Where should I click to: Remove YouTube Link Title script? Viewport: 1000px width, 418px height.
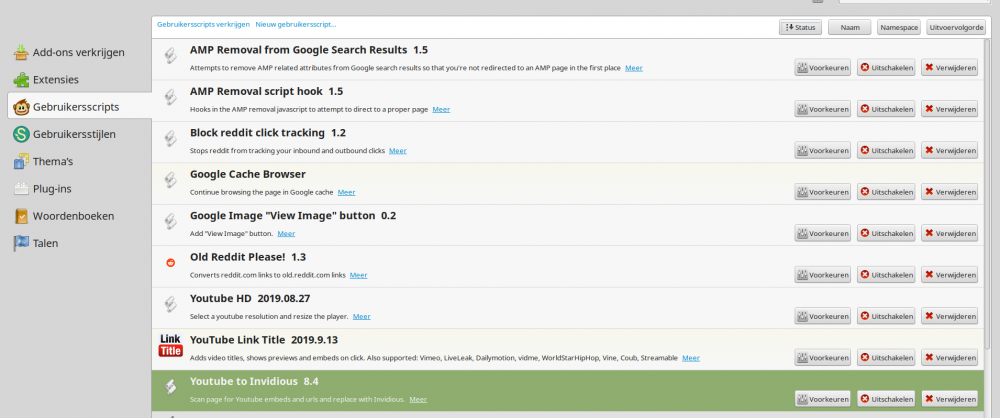click(950, 357)
